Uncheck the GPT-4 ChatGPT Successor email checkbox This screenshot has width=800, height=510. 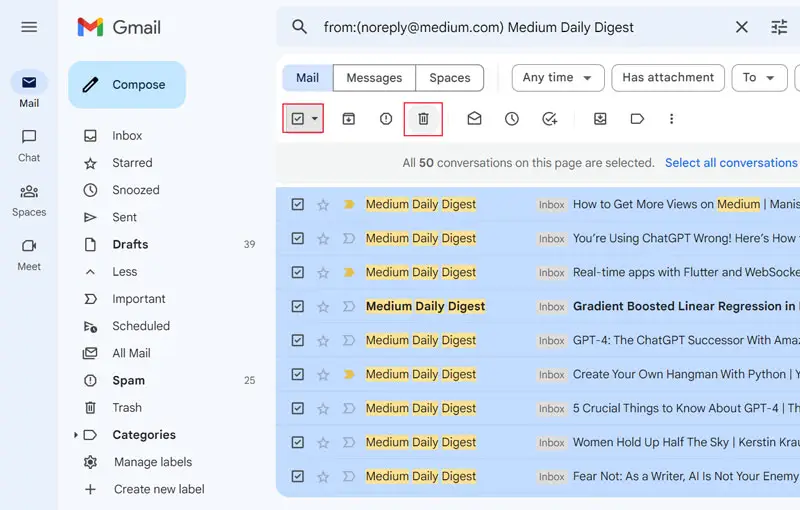[297, 341]
